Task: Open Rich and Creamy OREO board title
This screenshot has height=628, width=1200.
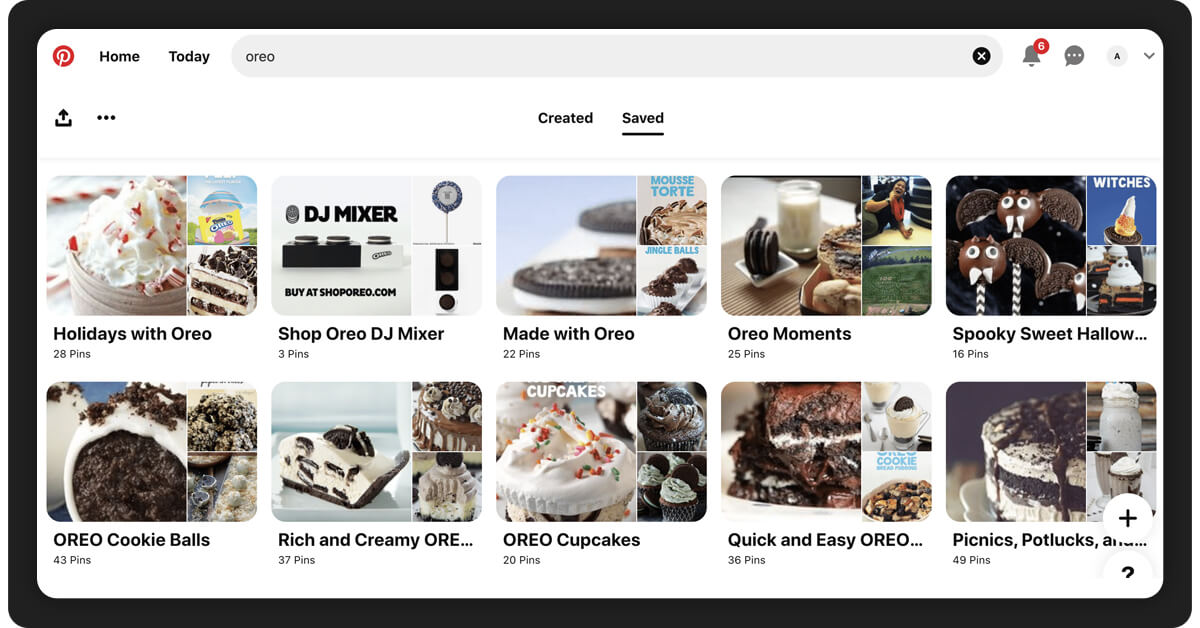Action: (376, 540)
